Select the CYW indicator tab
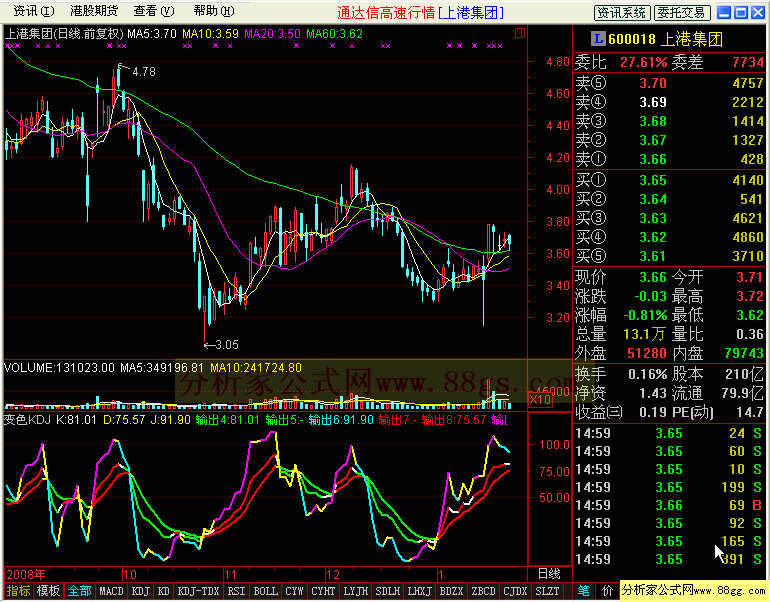The width and height of the screenshot is (770, 602). coord(294,591)
